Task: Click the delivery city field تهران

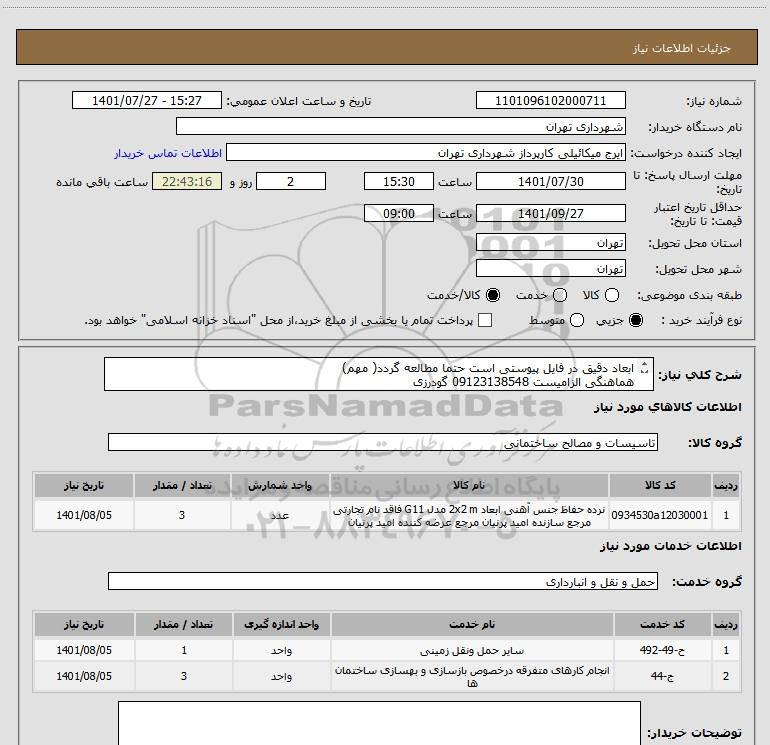Action: (x=550, y=269)
